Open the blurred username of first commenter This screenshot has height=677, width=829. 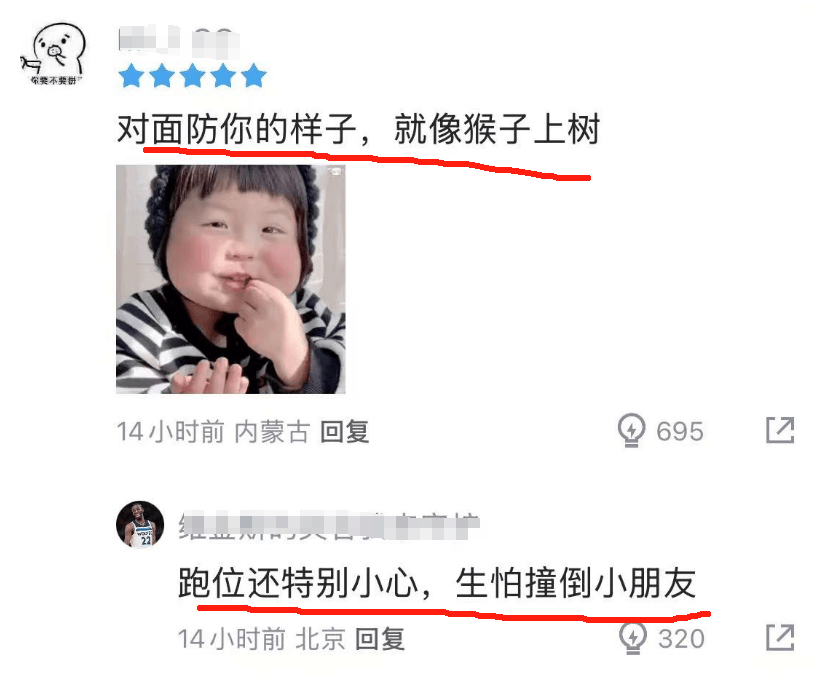[x=179, y=40]
